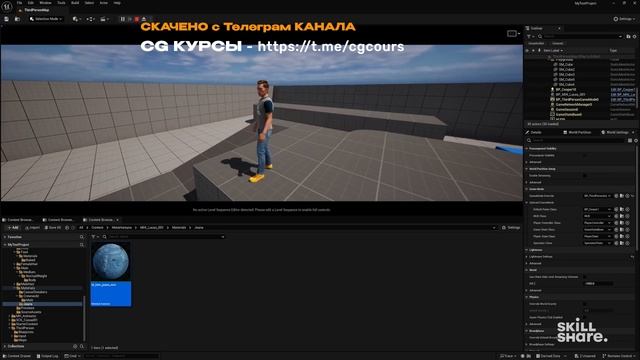
Task: Focus the Outliner search field
Action: click(580, 36)
